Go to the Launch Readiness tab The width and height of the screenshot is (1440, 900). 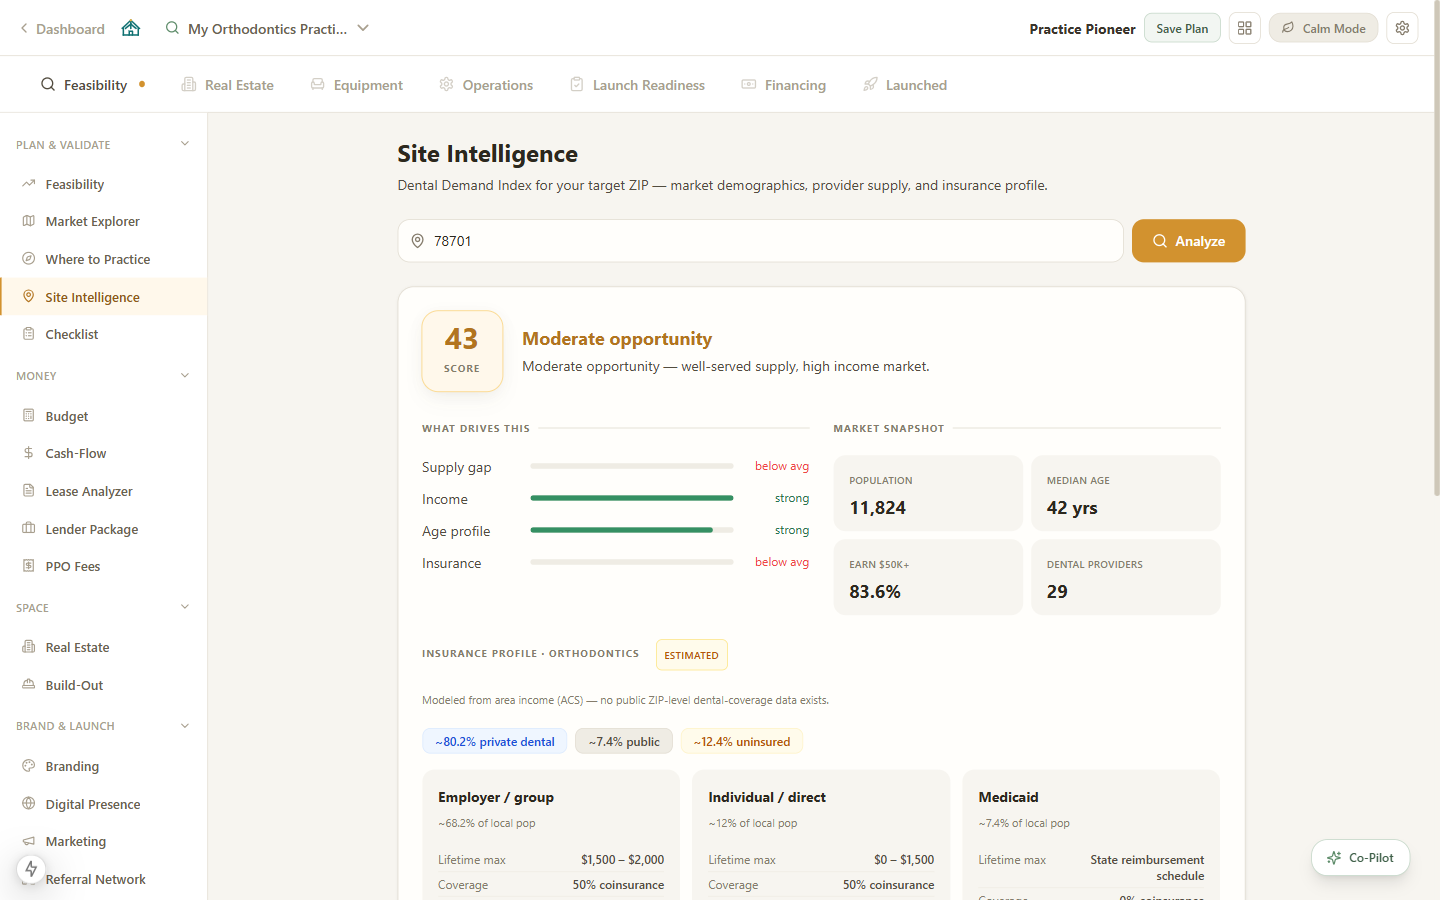pyautogui.click(x=637, y=85)
